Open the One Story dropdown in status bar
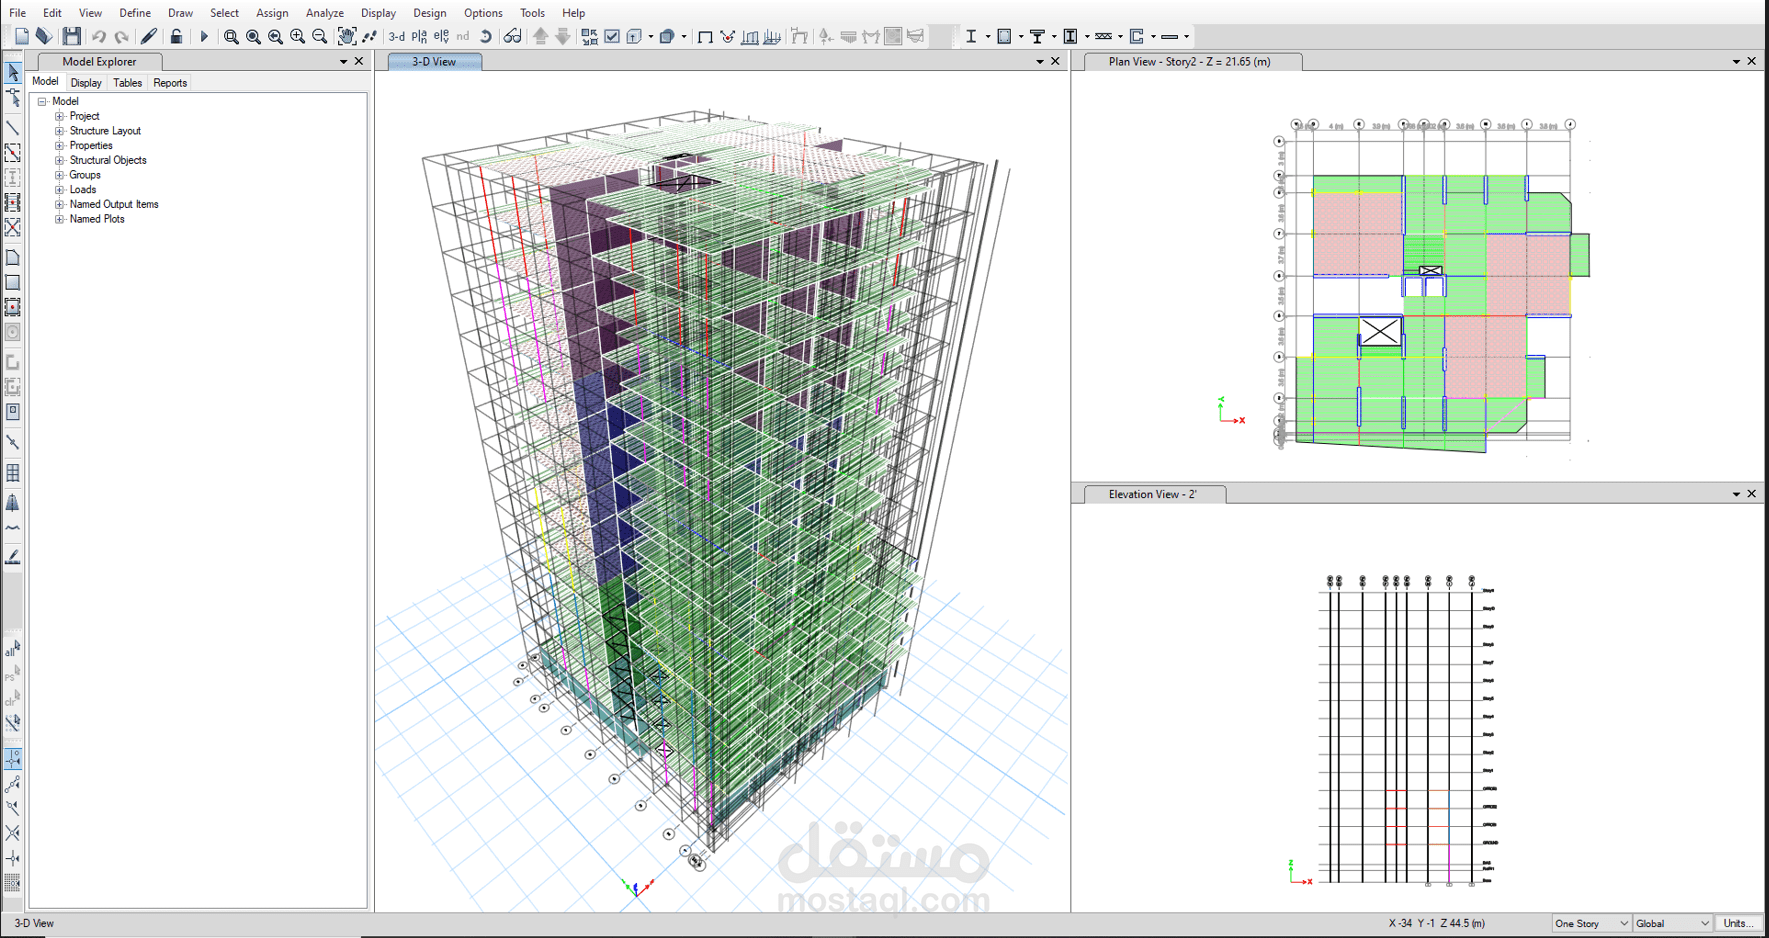 [x=1591, y=923]
